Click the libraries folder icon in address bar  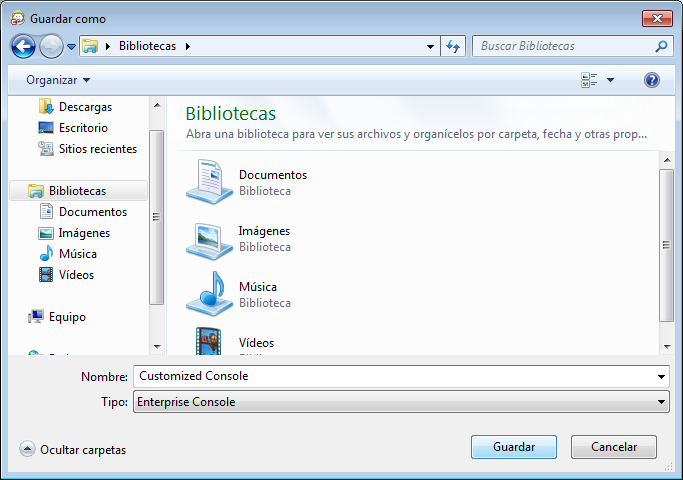coord(90,46)
